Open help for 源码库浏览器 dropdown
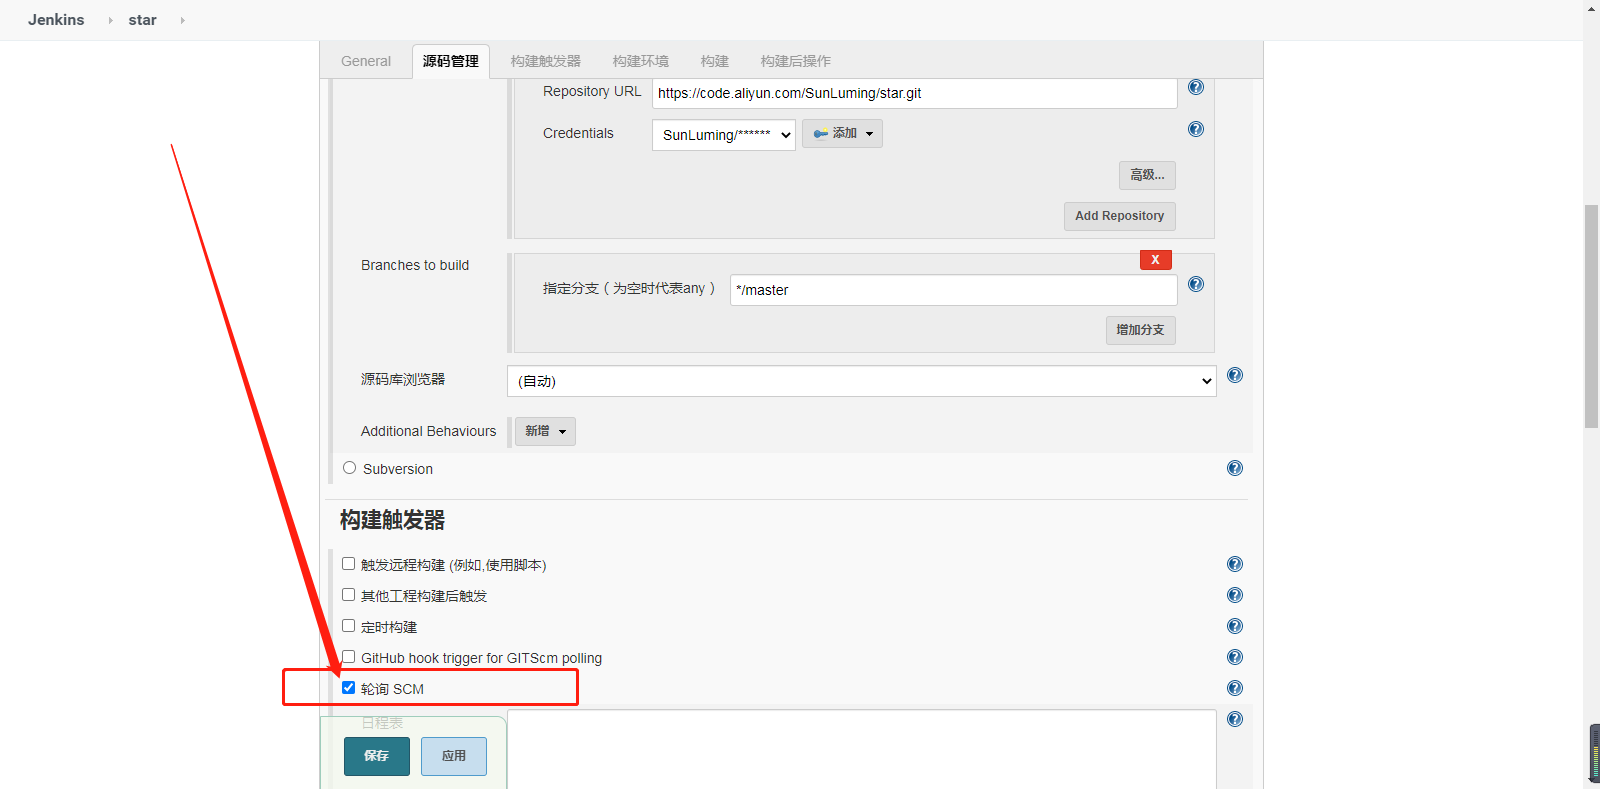The width and height of the screenshot is (1600, 789). click(1235, 375)
